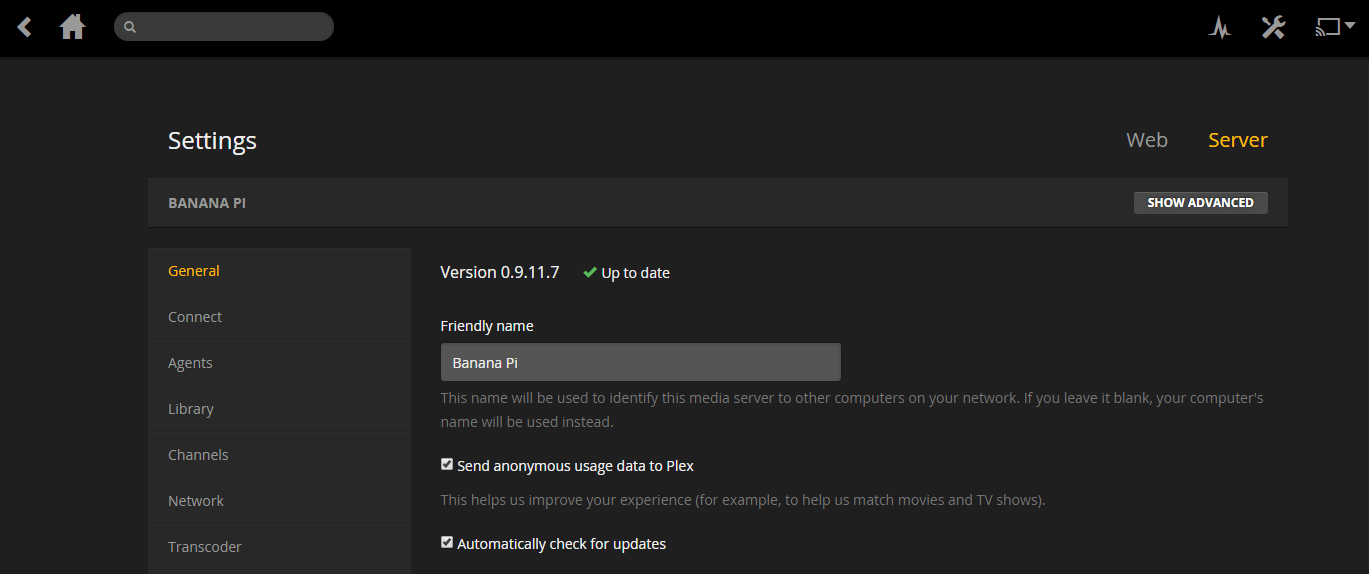Open the activity status pulse icon
Image resolution: width=1369 pixels, height=574 pixels.
1218,27
